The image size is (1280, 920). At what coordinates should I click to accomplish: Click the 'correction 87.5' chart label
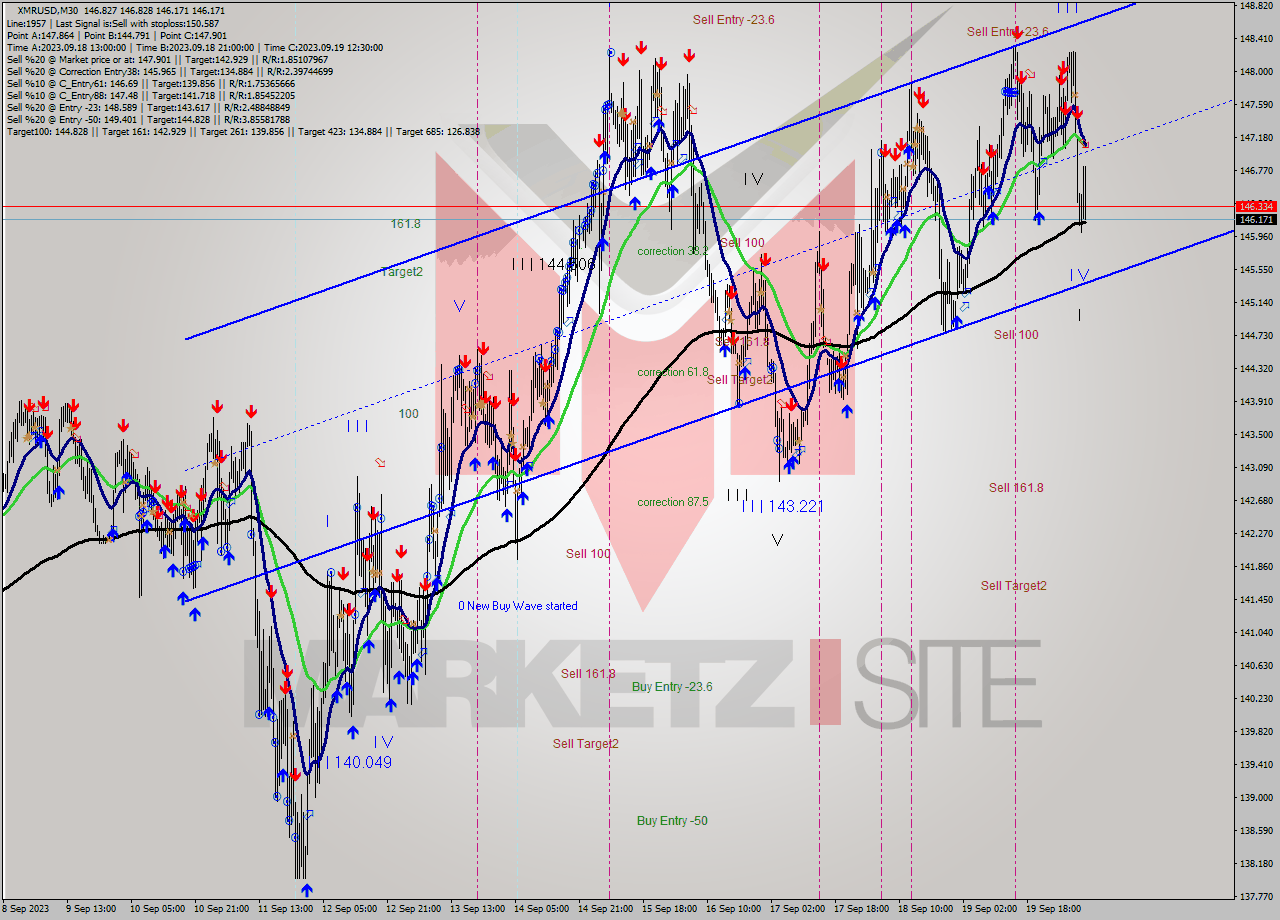coord(674,502)
